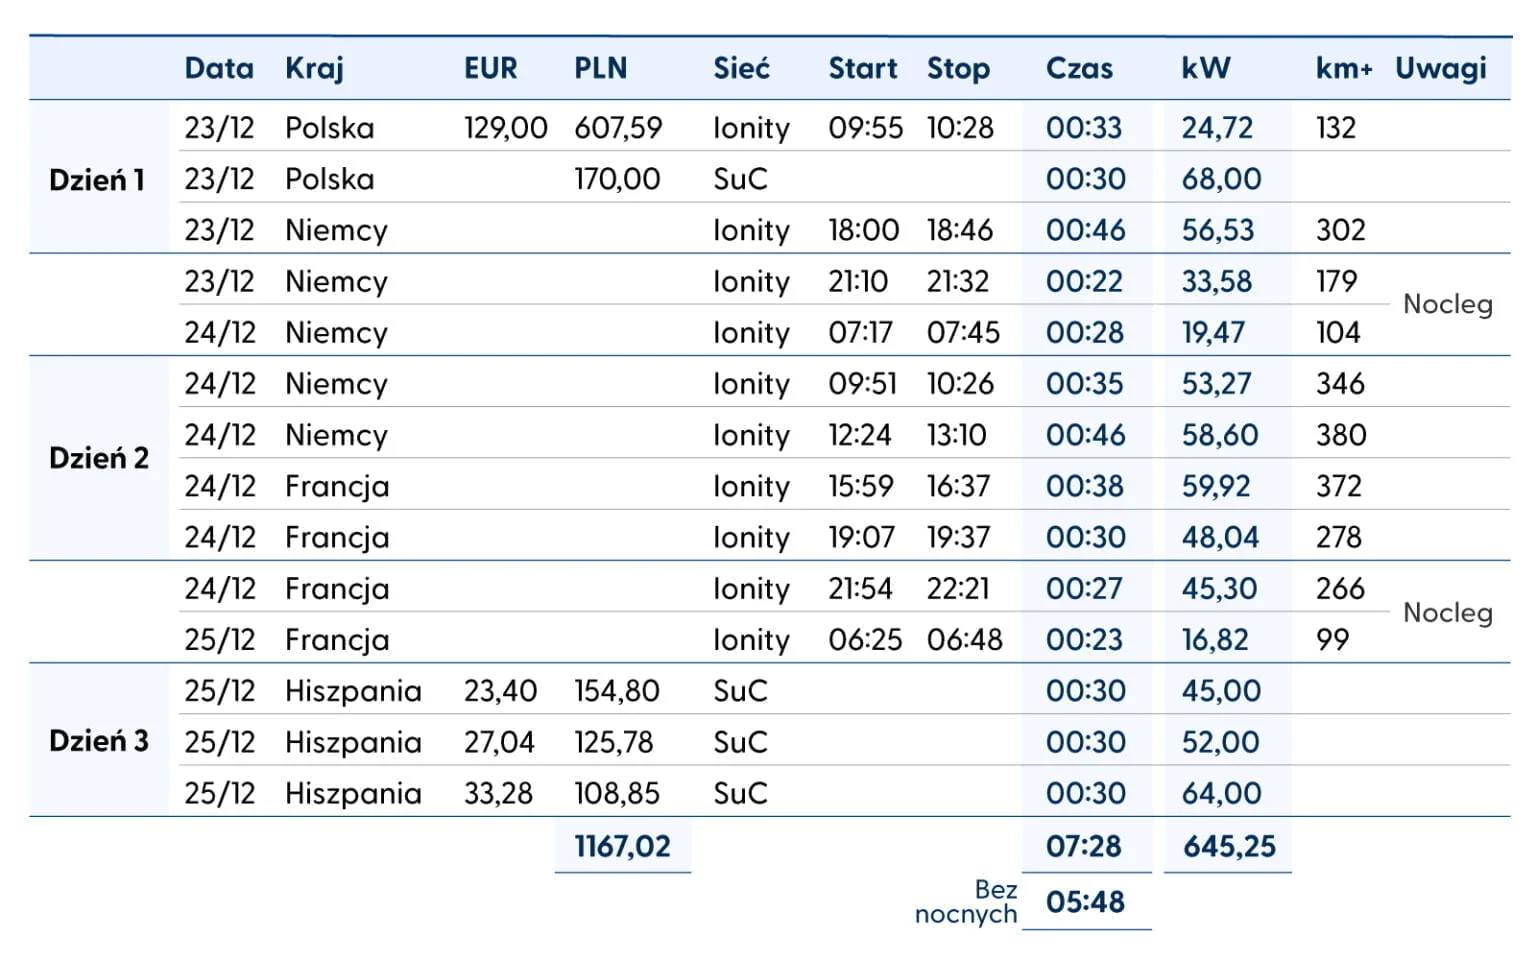Select the Dzień 1 row label
Screen dimensions: 1536x961
(97, 180)
